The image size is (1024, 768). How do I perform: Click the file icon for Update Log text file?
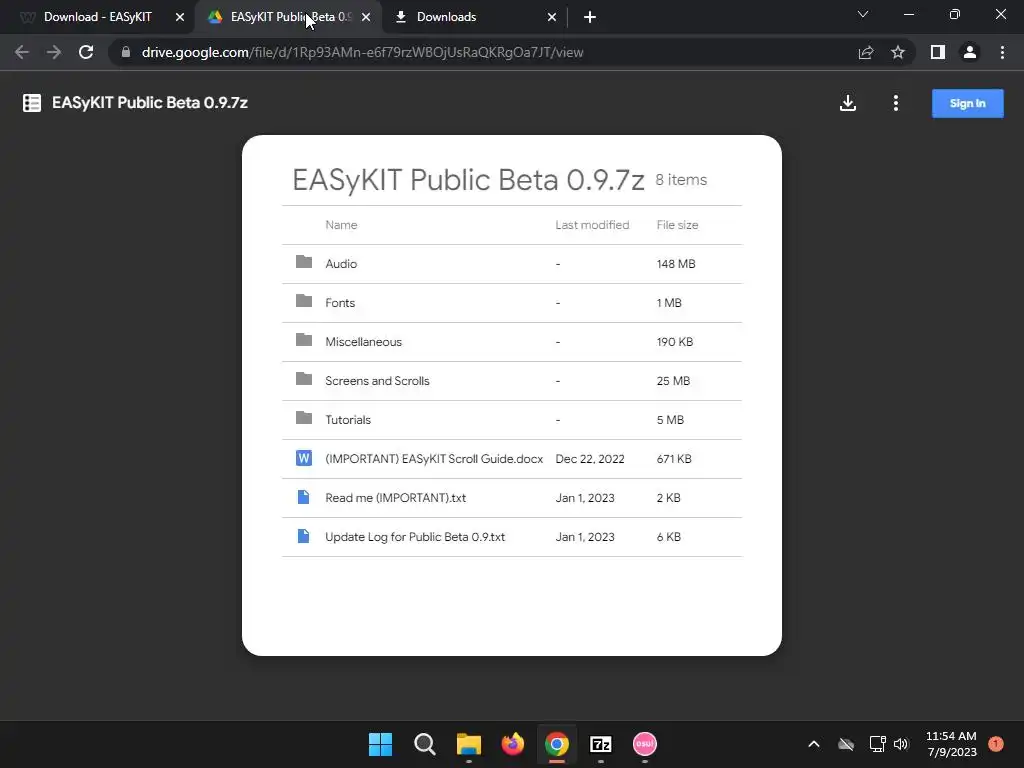304,536
